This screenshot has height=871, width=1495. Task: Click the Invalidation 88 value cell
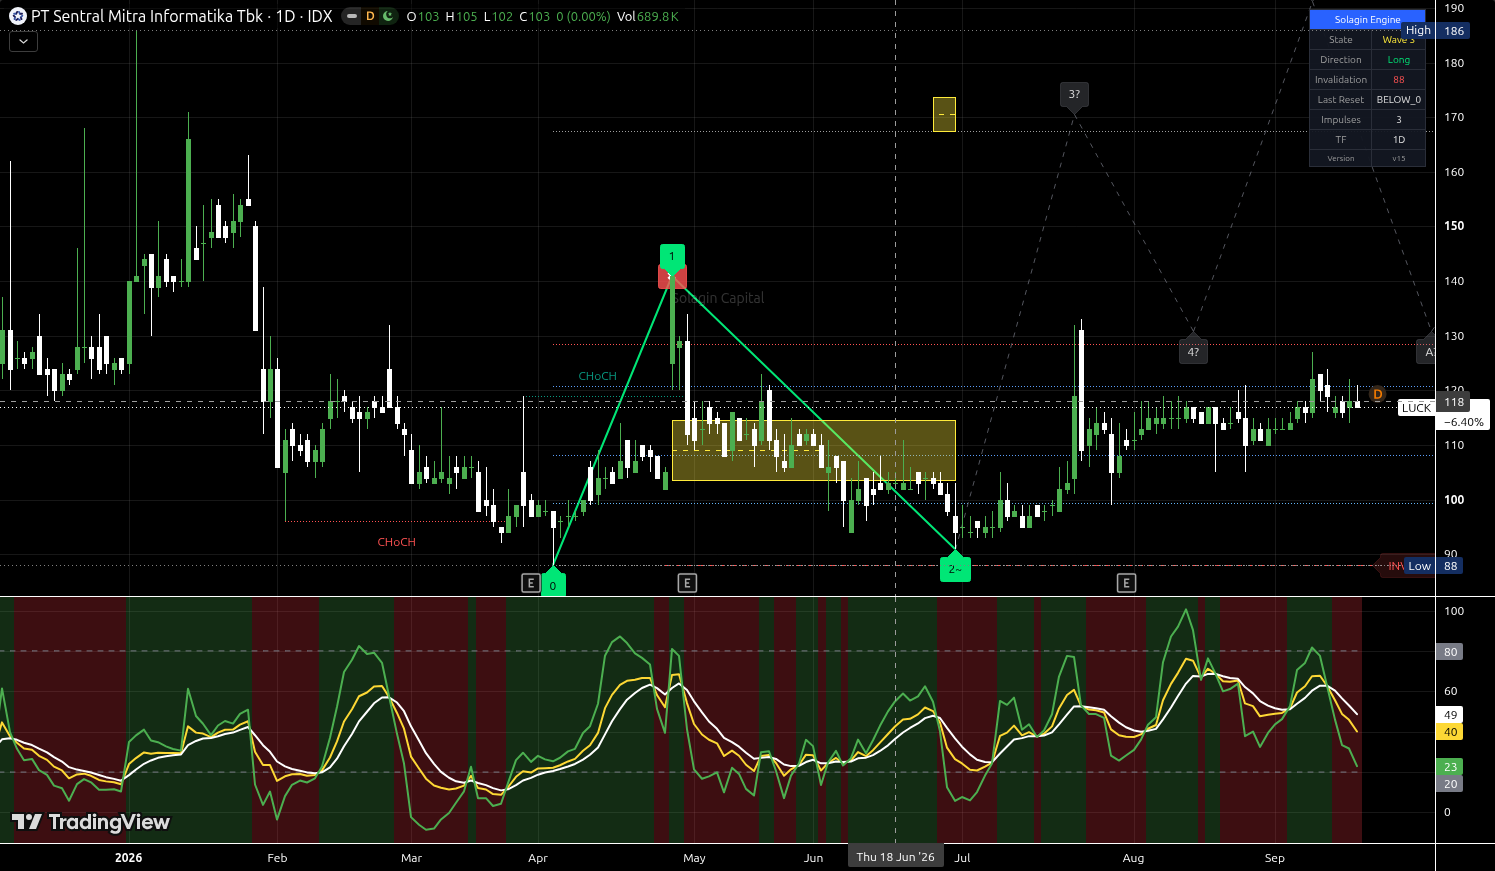(1398, 80)
